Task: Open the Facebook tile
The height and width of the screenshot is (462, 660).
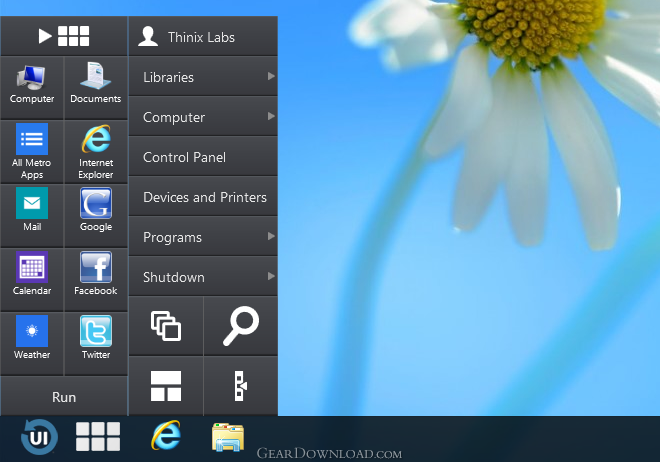Action: [96, 279]
